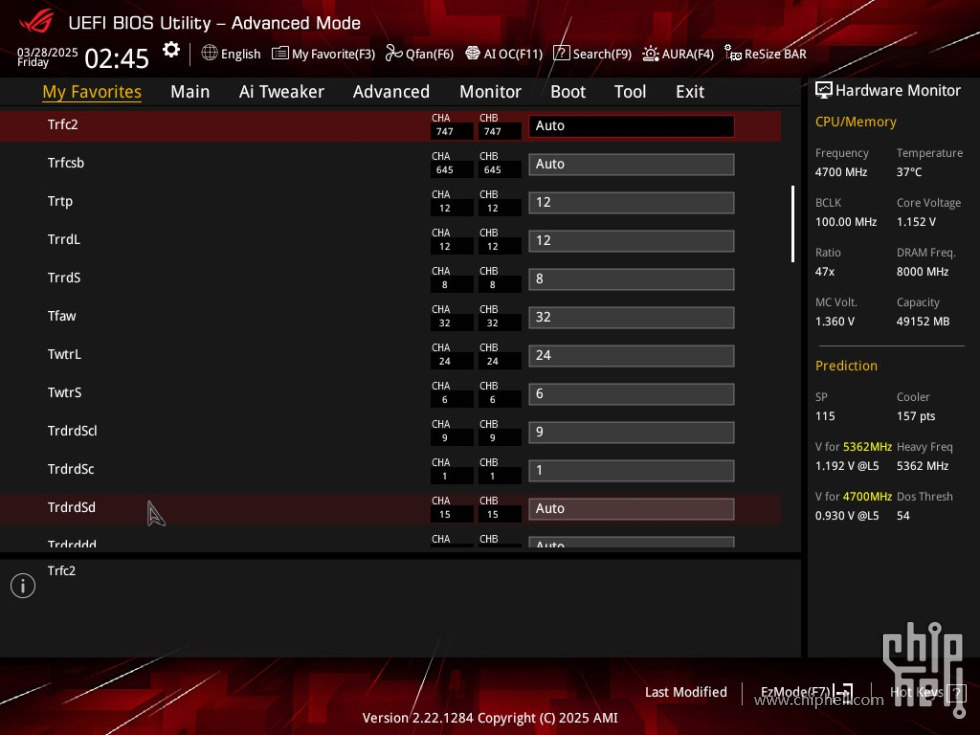Viewport: 980px width, 735px height.
Task: Select the TwtrS row label
Action: [64, 392]
